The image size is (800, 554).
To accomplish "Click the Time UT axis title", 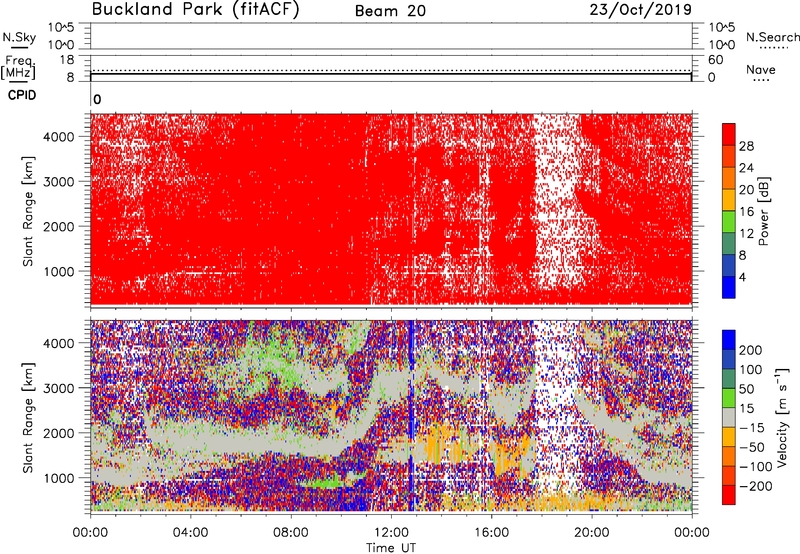I will (391, 548).
